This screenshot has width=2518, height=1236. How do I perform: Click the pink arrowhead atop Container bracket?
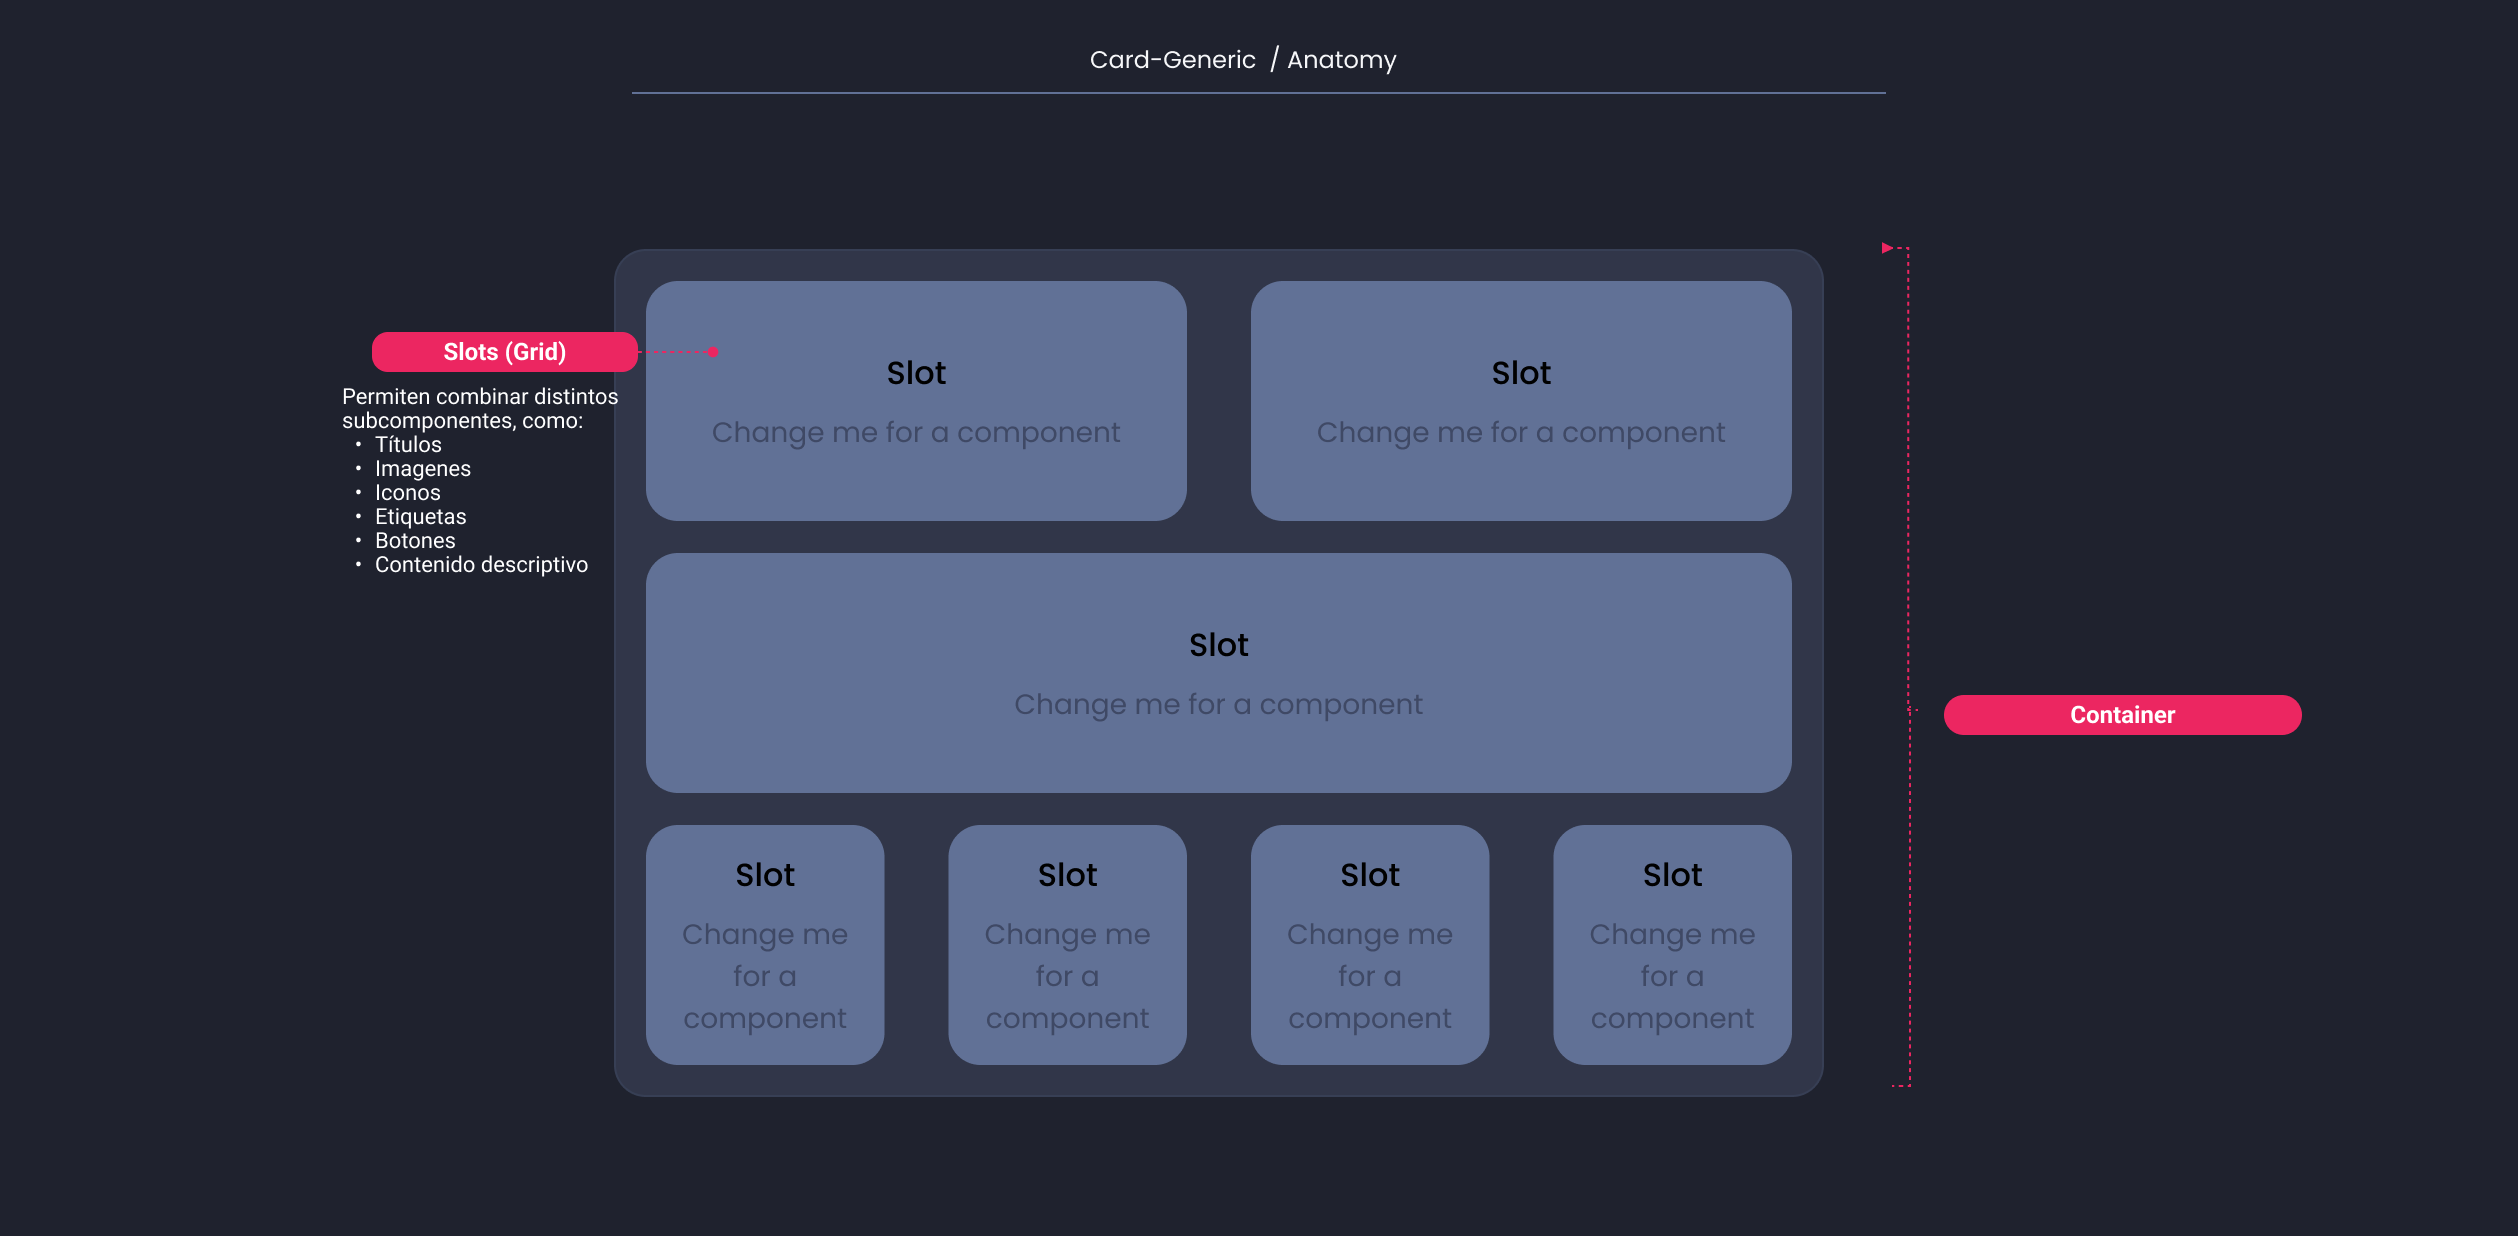coord(1887,248)
